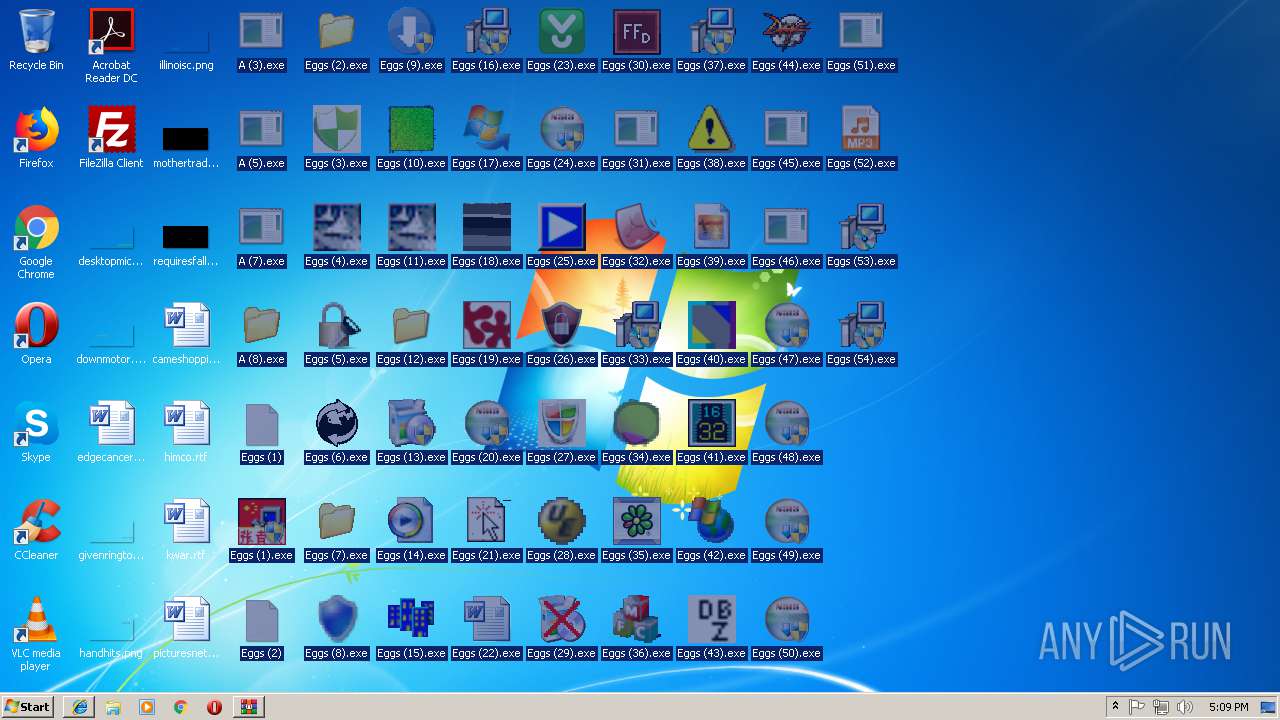The width and height of the screenshot is (1280, 720).
Task: Open Windows Explorer from taskbar
Action: [x=113, y=707]
